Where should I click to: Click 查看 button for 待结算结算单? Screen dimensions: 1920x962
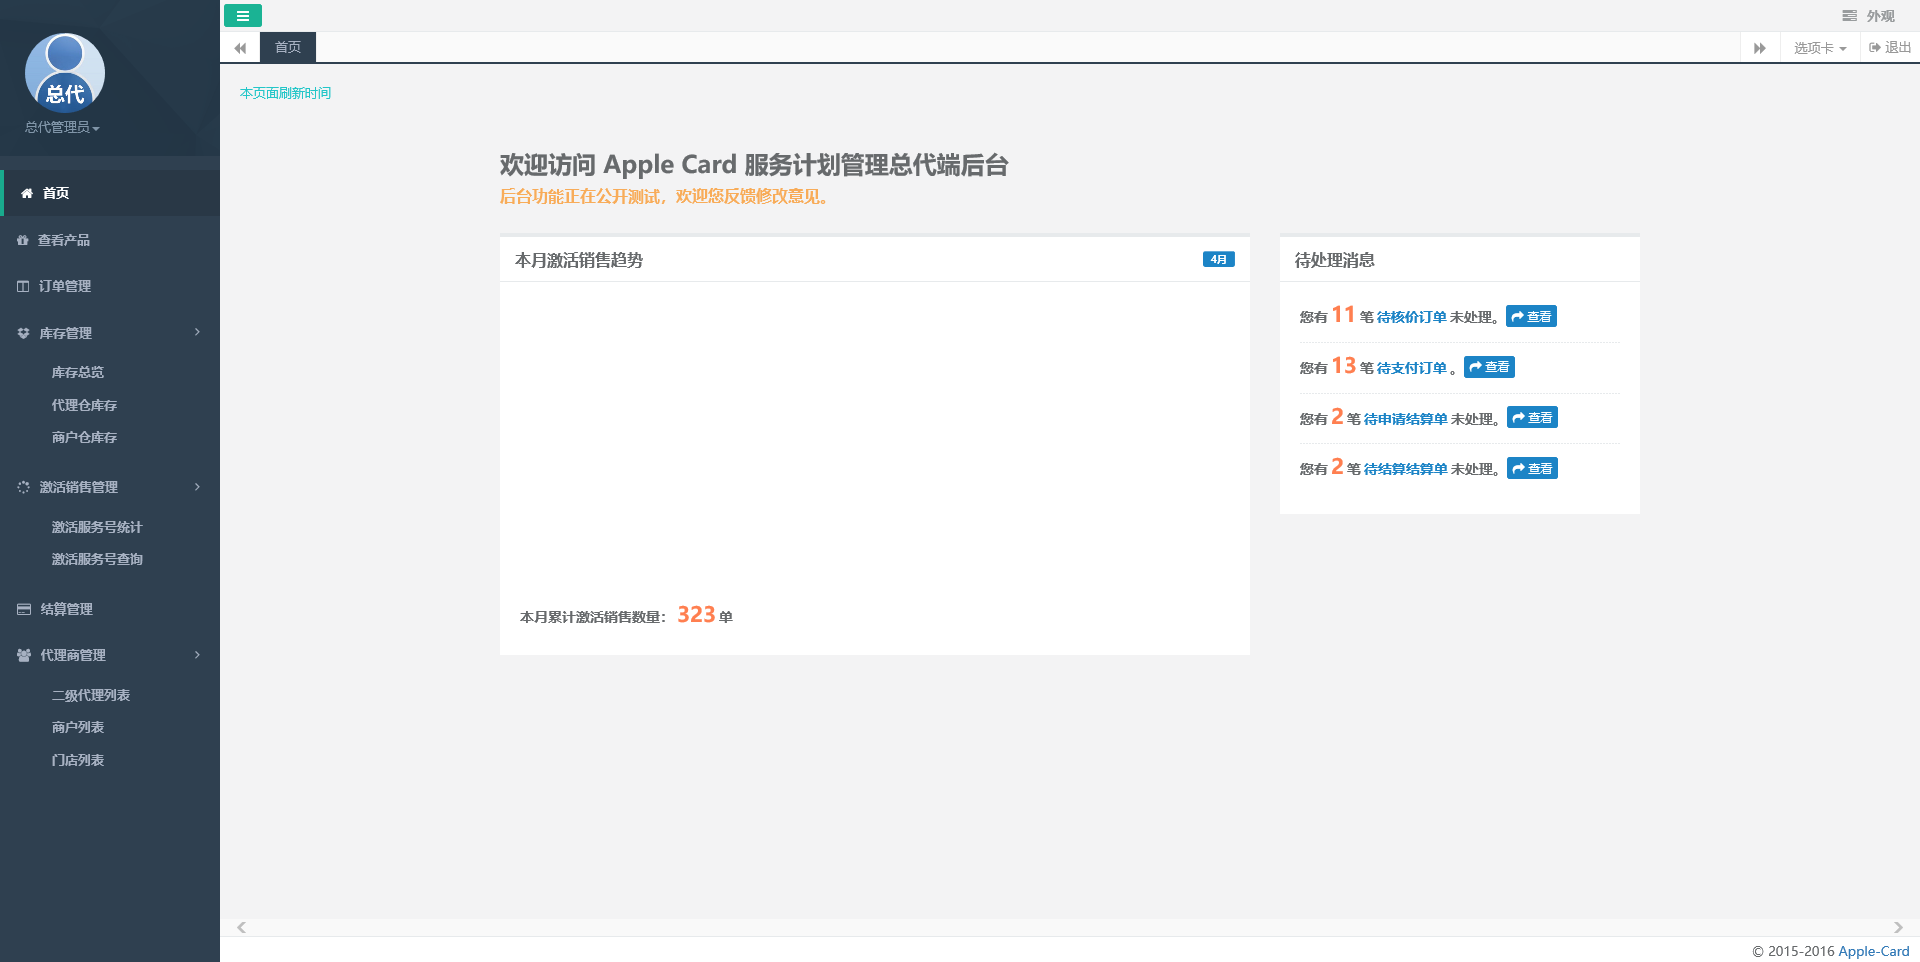click(x=1532, y=468)
